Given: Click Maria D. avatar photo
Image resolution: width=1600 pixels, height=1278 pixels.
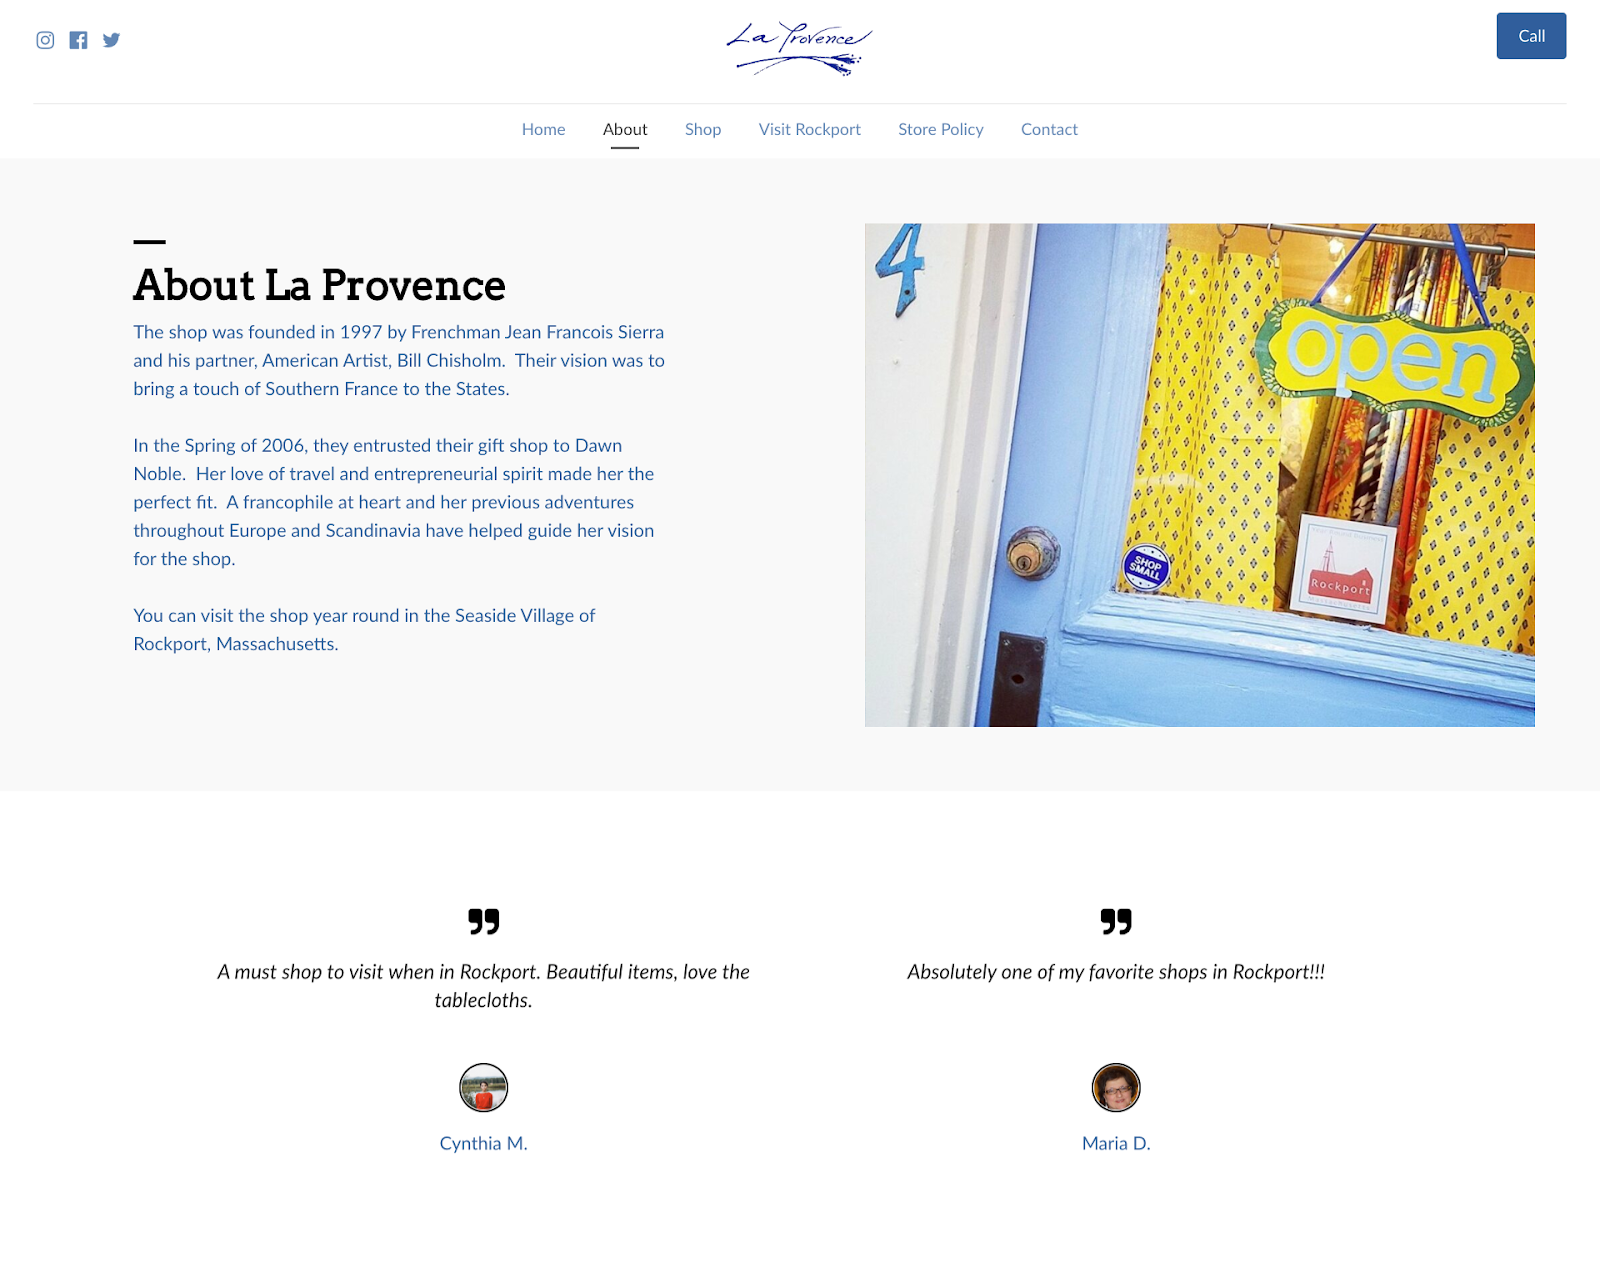Looking at the screenshot, I should pos(1116,1087).
